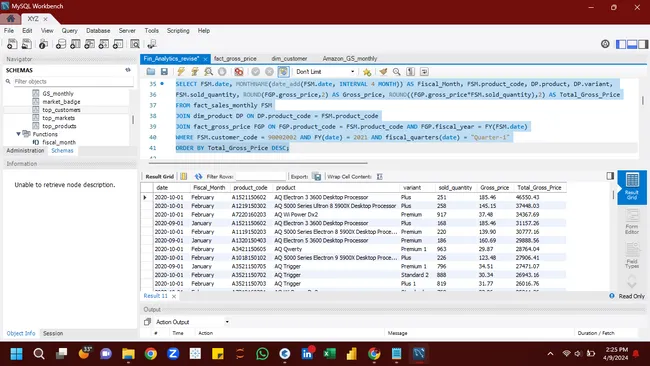This screenshot has height=366, width=650.
Task: Search table data icon in main toolbar
Action: [x=135, y=44]
